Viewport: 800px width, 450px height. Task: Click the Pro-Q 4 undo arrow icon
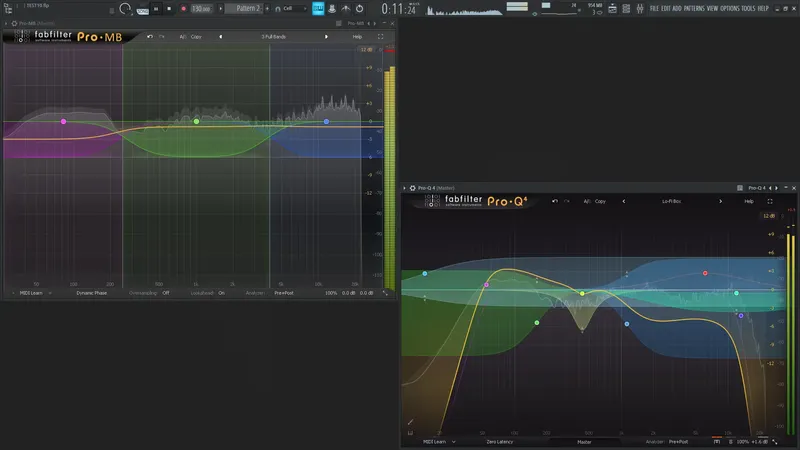point(555,201)
